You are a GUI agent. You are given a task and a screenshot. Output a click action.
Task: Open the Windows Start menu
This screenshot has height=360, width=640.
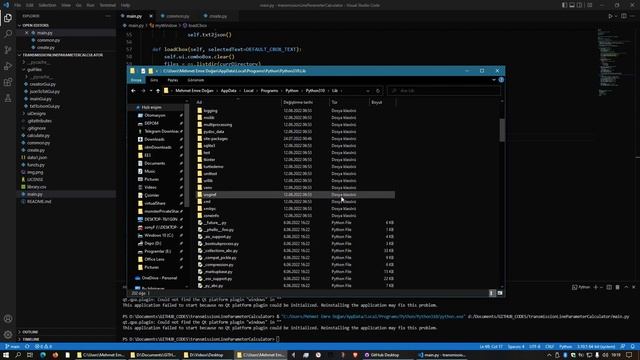6,355
